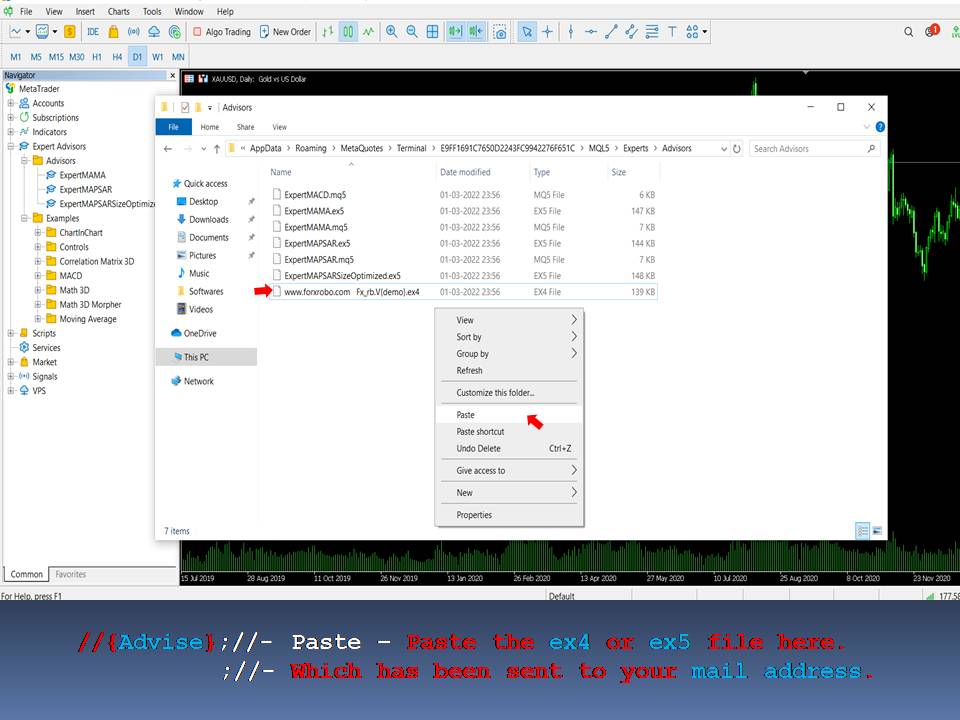Click the Algo Trading toolbar button
This screenshot has height=720, width=960.
point(222,32)
